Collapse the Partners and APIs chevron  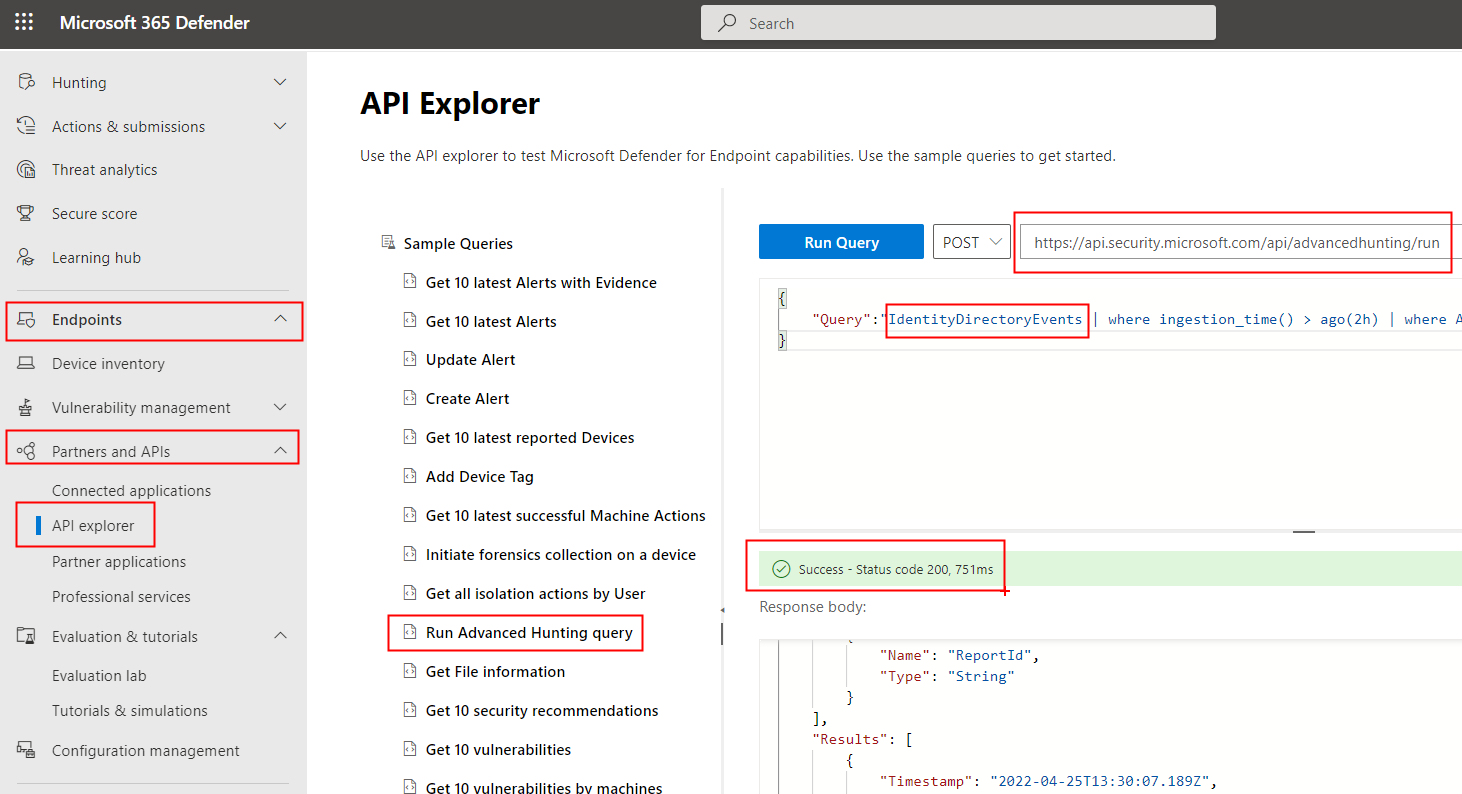[x=280, y=451]
